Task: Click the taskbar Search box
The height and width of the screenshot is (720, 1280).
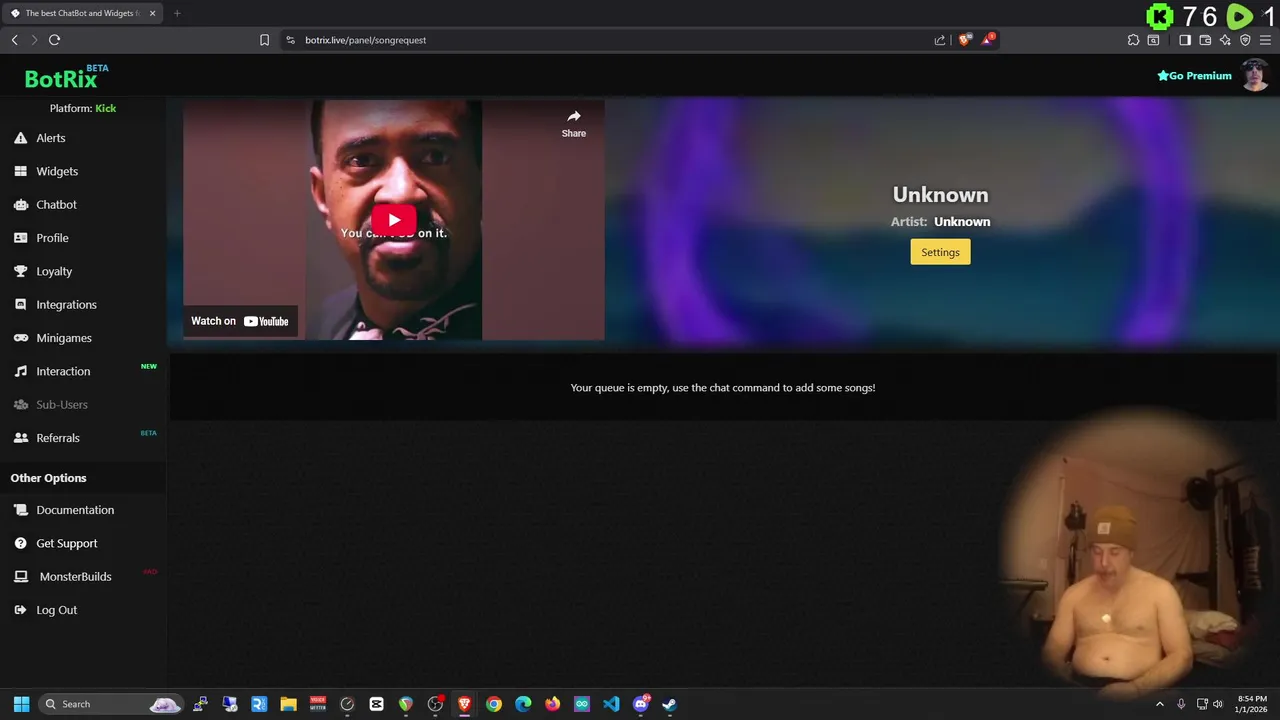Action: pyautogui.click(x=111, y=704)
